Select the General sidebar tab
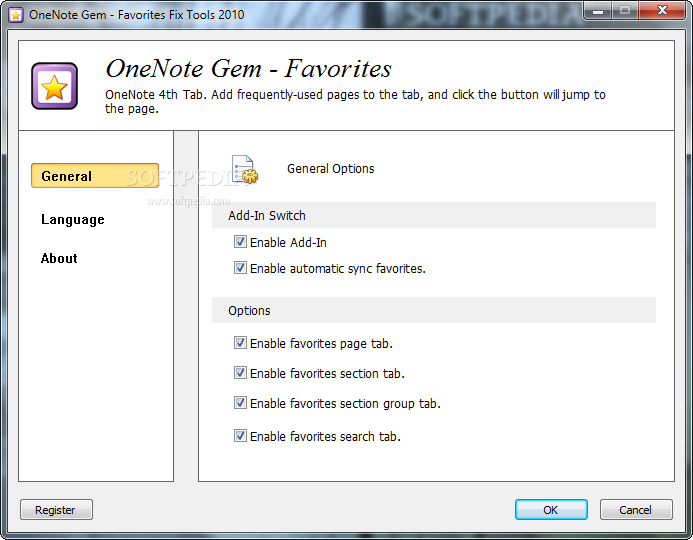Image resolution: width=693 pixels, height=540 pixels. click(x=95, y=176)
